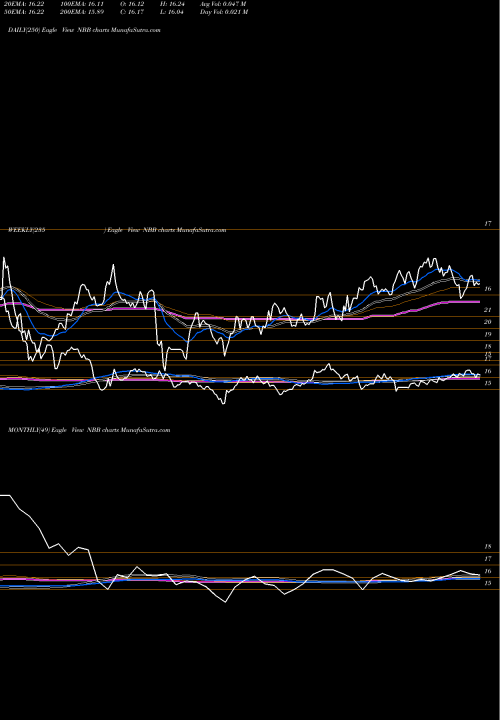Click the Day Vol 0.021 M text
The height and width of the screenshot is (720, 500).
(224, 12)
